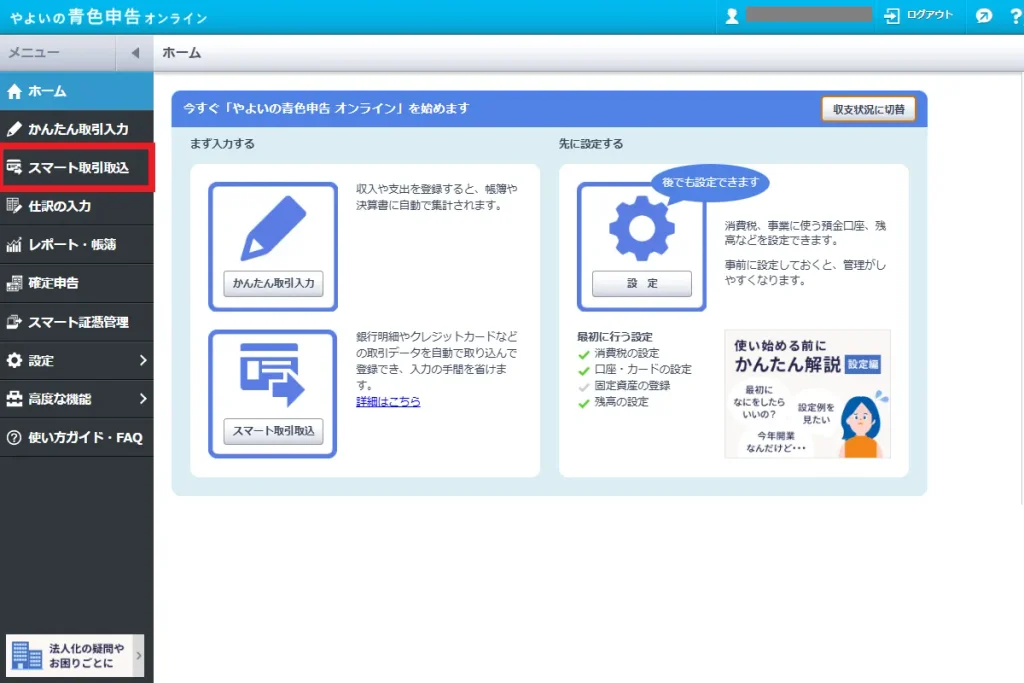Click the かんたん取引入力 button in main panel
Viewport: 1024px width, 683px height.
(x=273, y=283)
